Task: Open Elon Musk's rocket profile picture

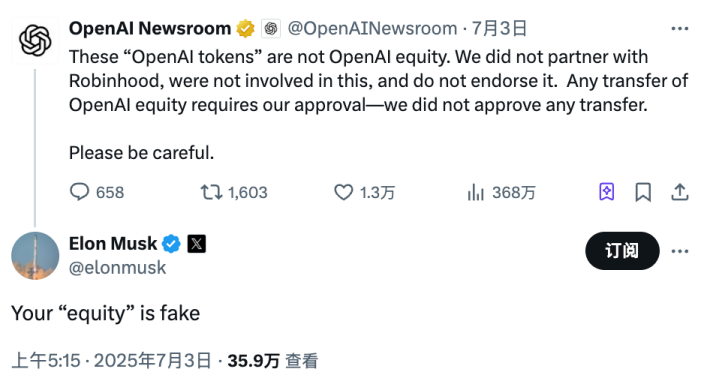Action: coord(35,256)
